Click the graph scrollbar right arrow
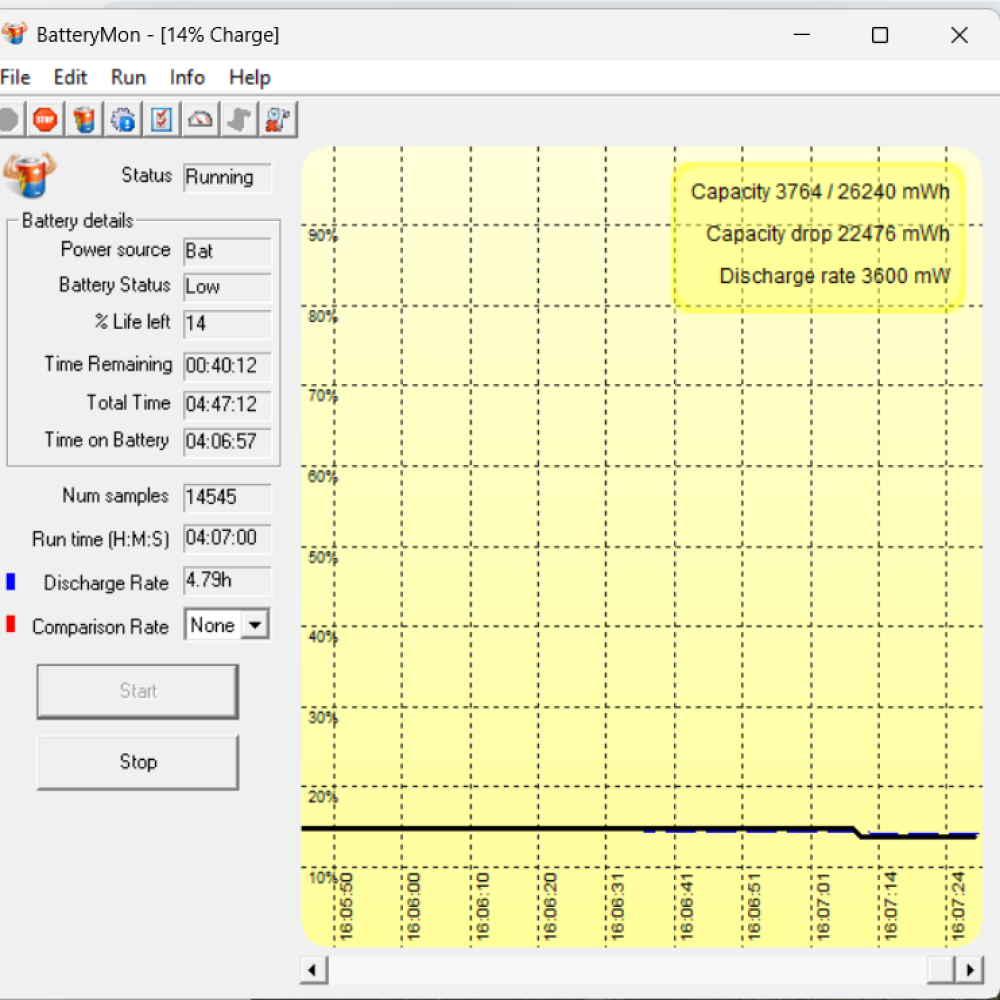1000x1000 pixels. 970,970
